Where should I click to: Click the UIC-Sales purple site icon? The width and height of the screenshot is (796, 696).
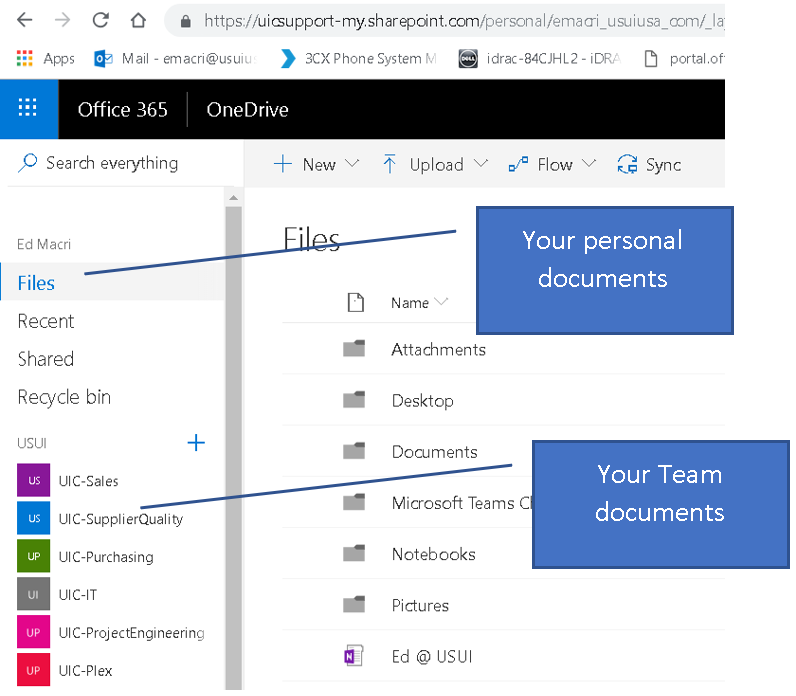pyautogui.click(x=34, y=481)
